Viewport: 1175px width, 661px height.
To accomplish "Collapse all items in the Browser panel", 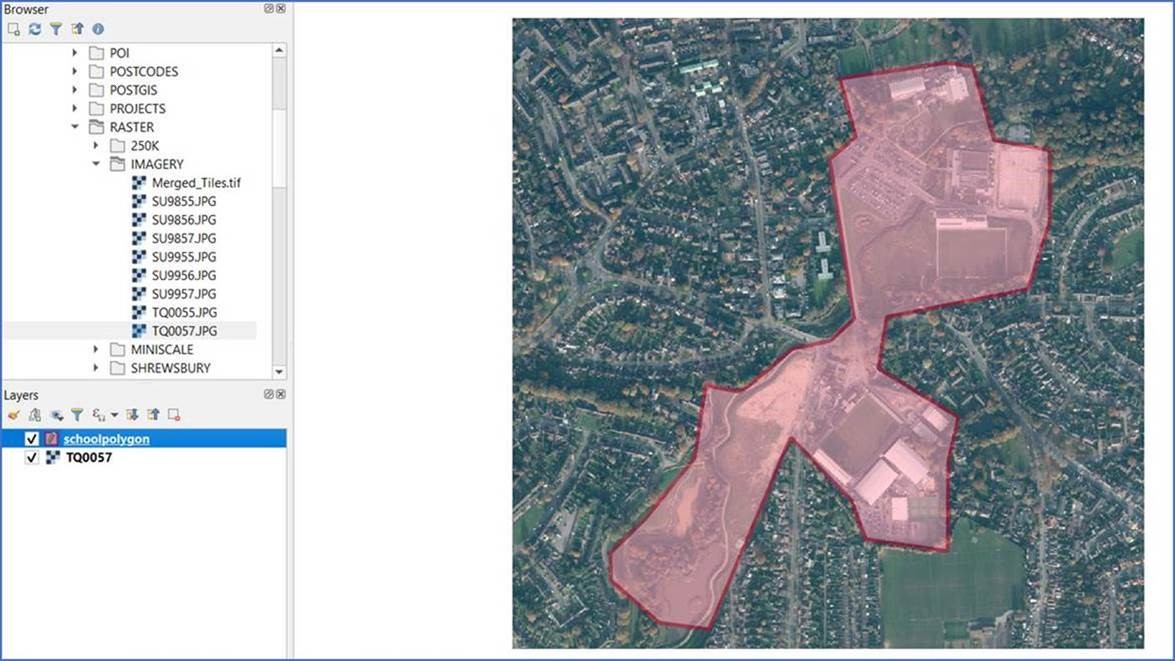I will [79, 29].
